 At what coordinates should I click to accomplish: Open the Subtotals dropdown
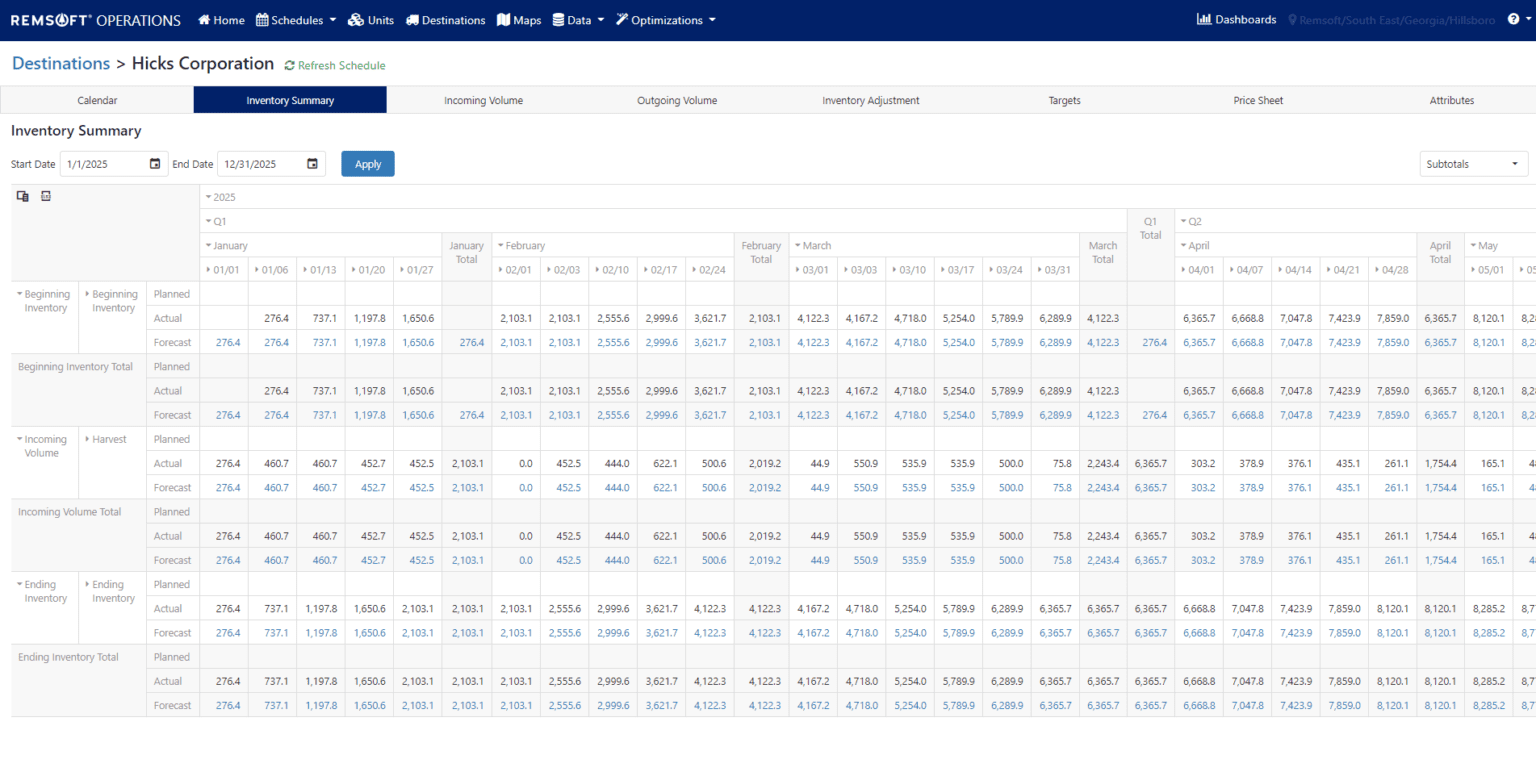[x=1473, y=163]
